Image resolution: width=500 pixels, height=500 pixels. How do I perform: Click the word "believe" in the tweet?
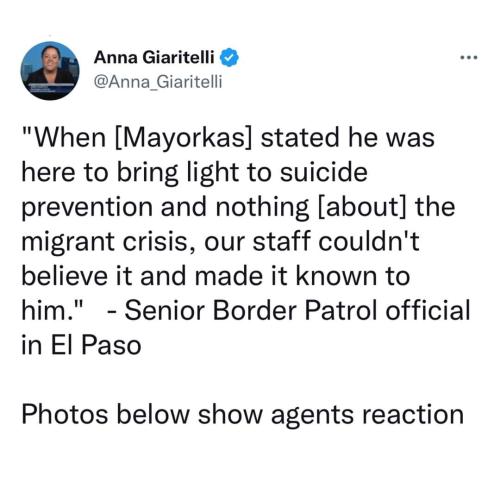coord(65,276)
